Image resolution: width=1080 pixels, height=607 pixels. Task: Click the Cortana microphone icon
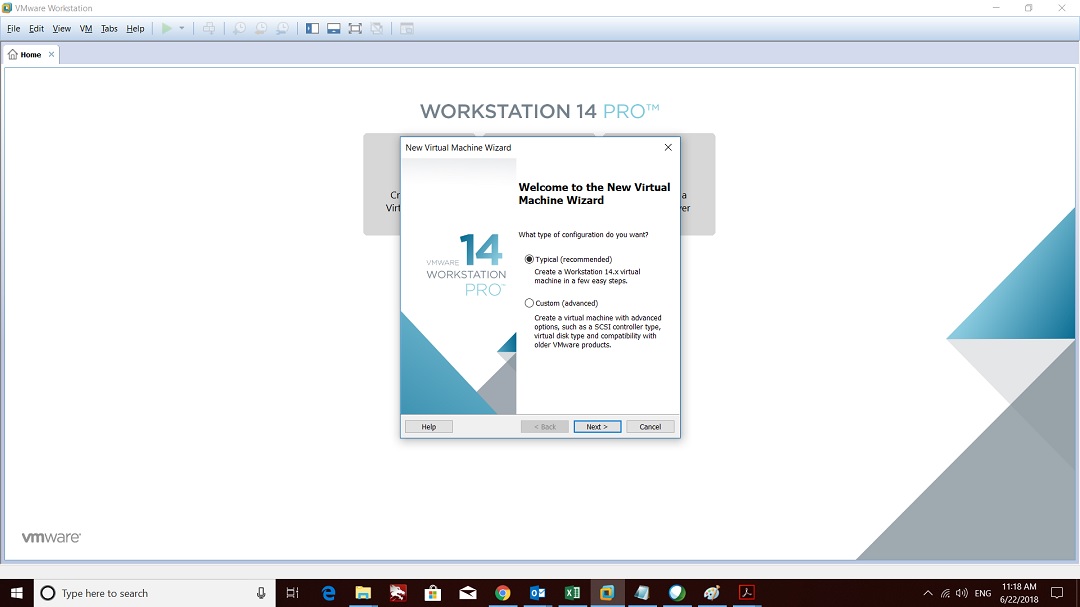[x=261, y=593]
